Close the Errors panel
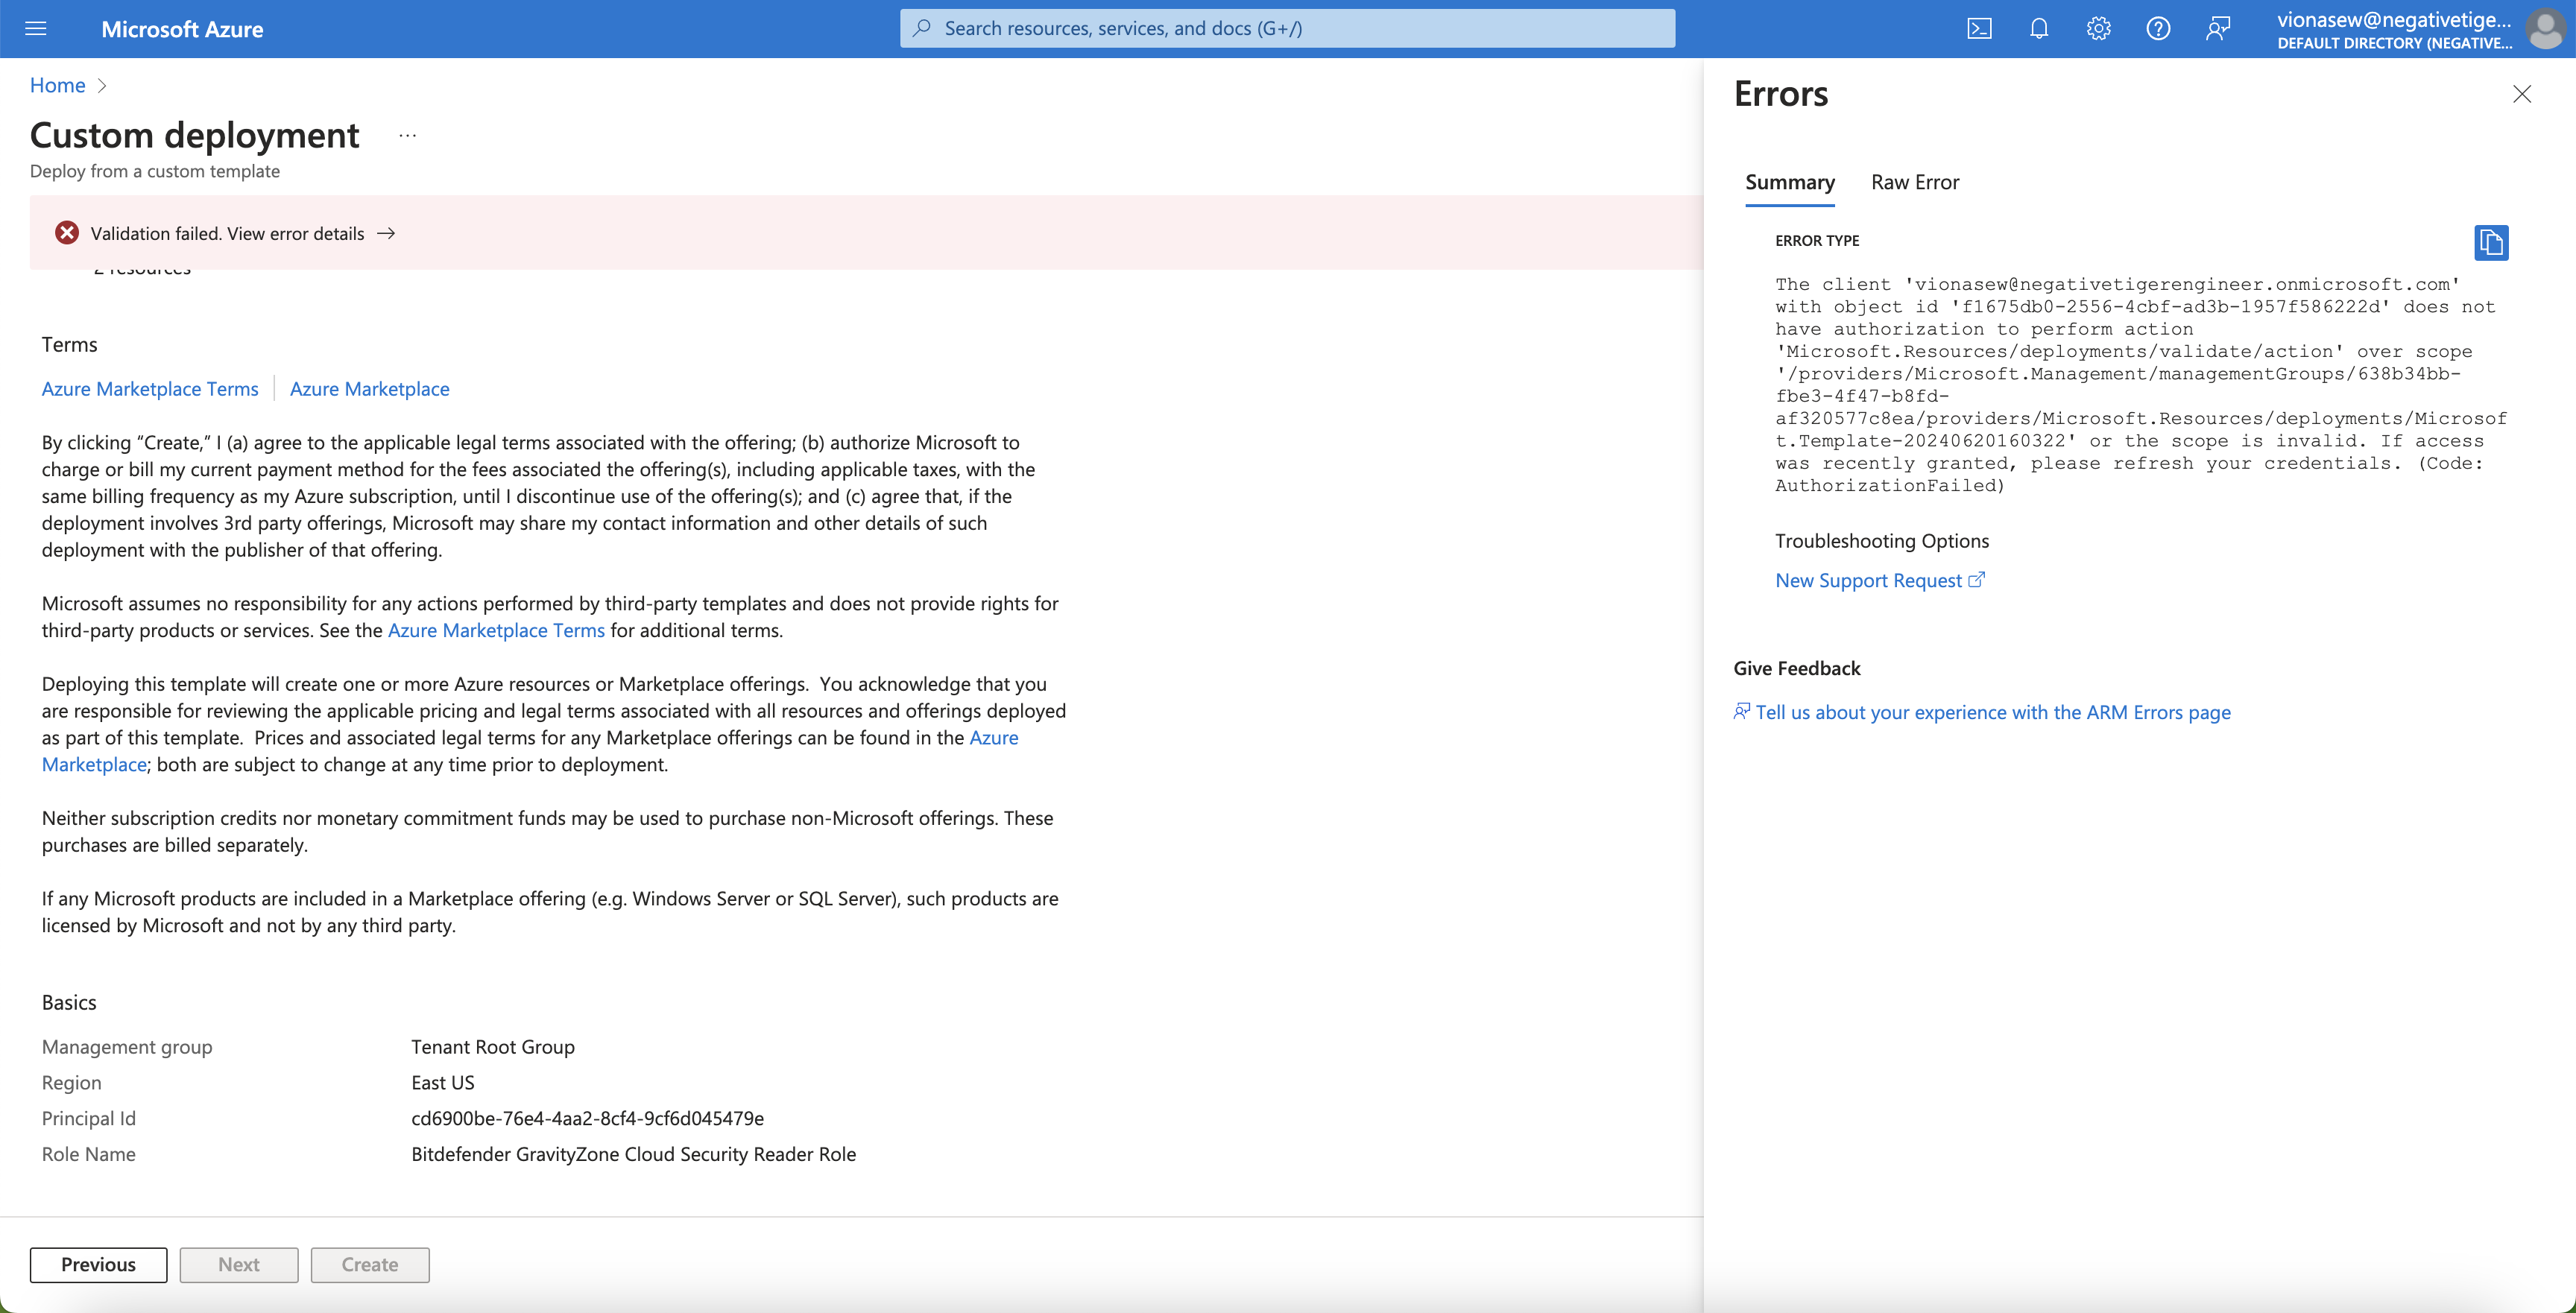The height and width of the screenshot is (1313, 2576). point(2522,94)
